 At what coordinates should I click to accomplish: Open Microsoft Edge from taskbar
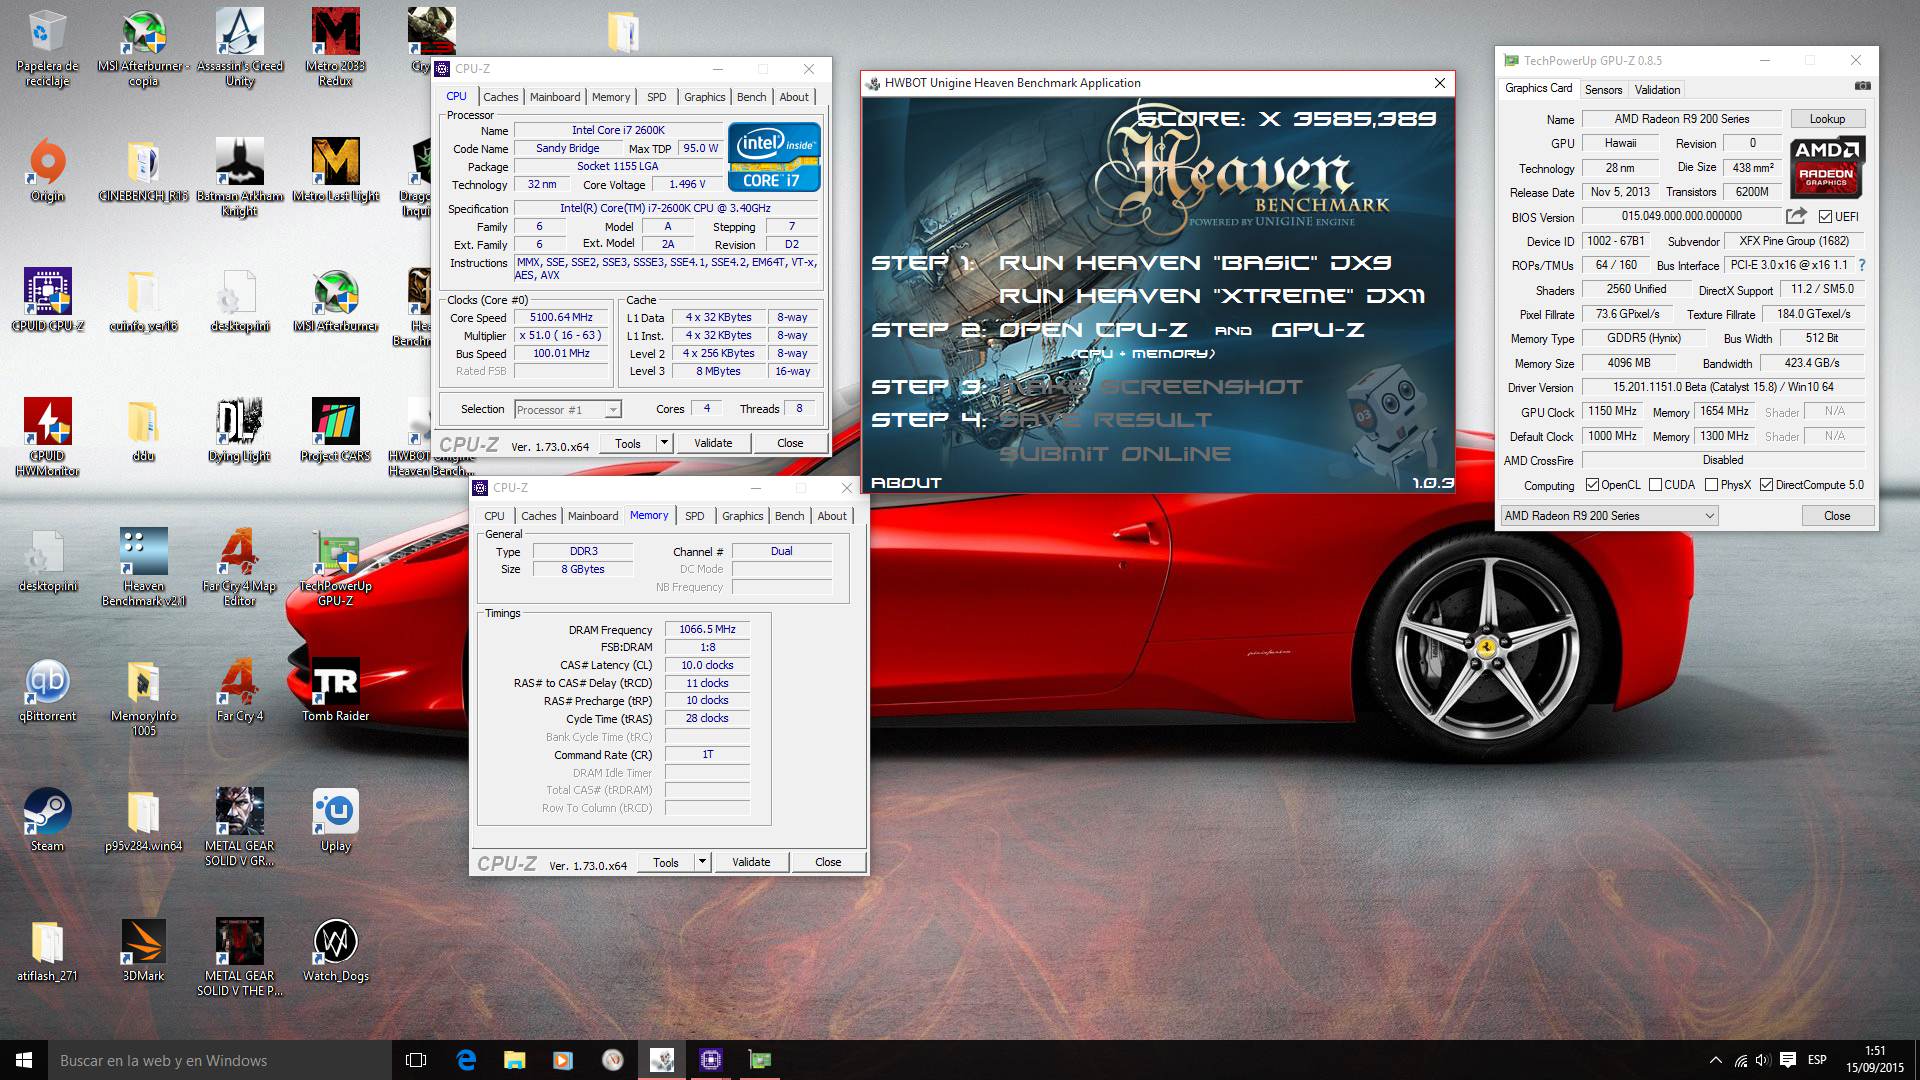[466, 1060]
